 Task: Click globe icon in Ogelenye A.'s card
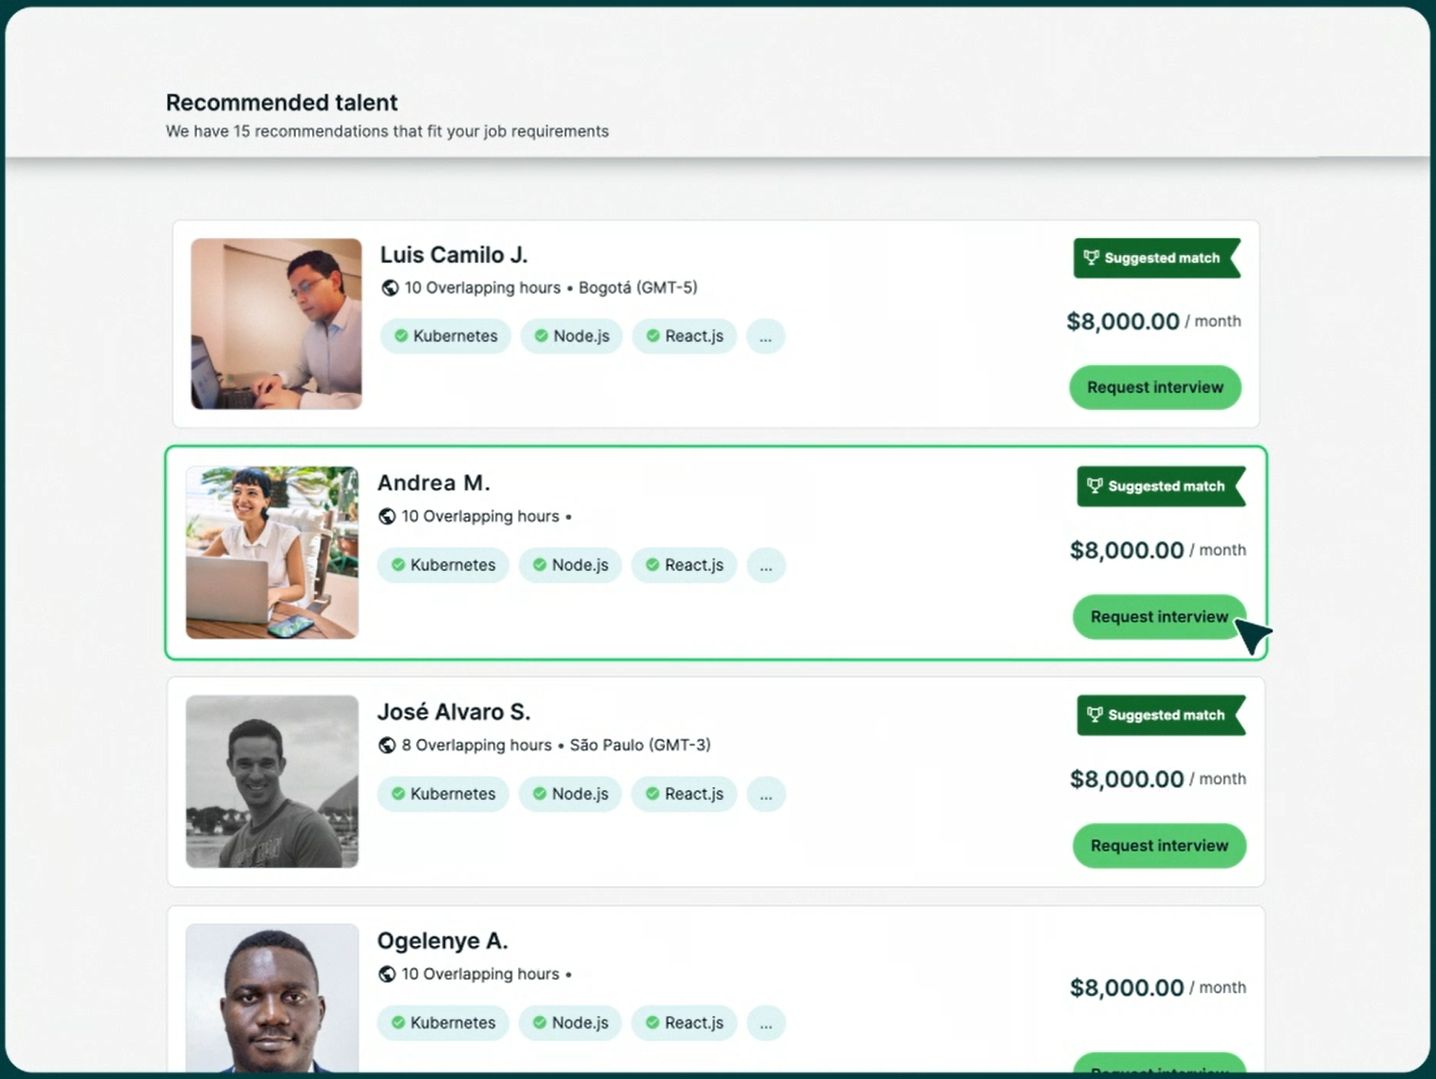(387, 975)
